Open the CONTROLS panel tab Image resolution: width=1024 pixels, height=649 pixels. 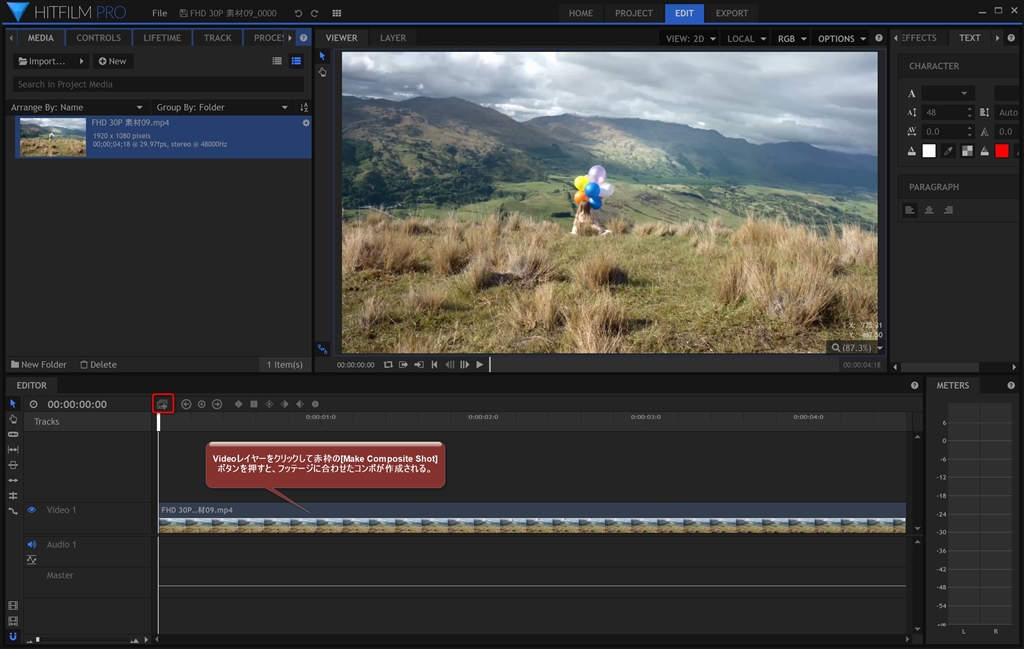98,38
